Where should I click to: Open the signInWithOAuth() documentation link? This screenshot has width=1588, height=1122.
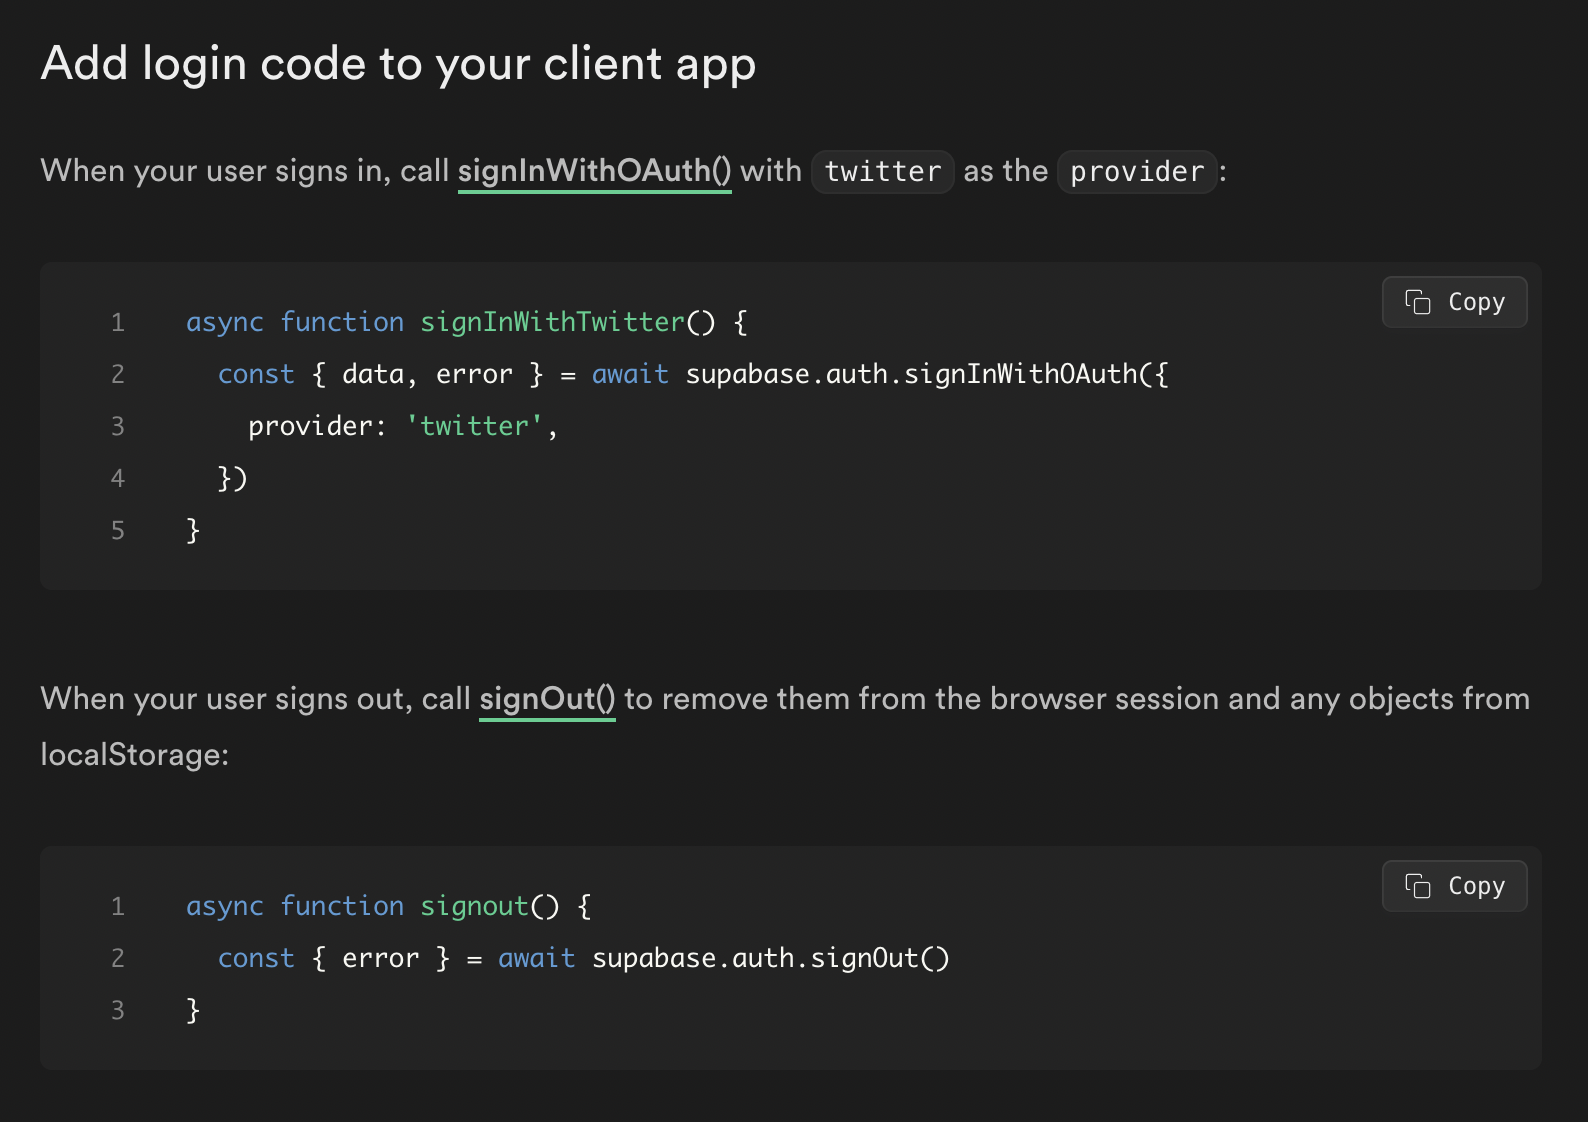point(594,171)
